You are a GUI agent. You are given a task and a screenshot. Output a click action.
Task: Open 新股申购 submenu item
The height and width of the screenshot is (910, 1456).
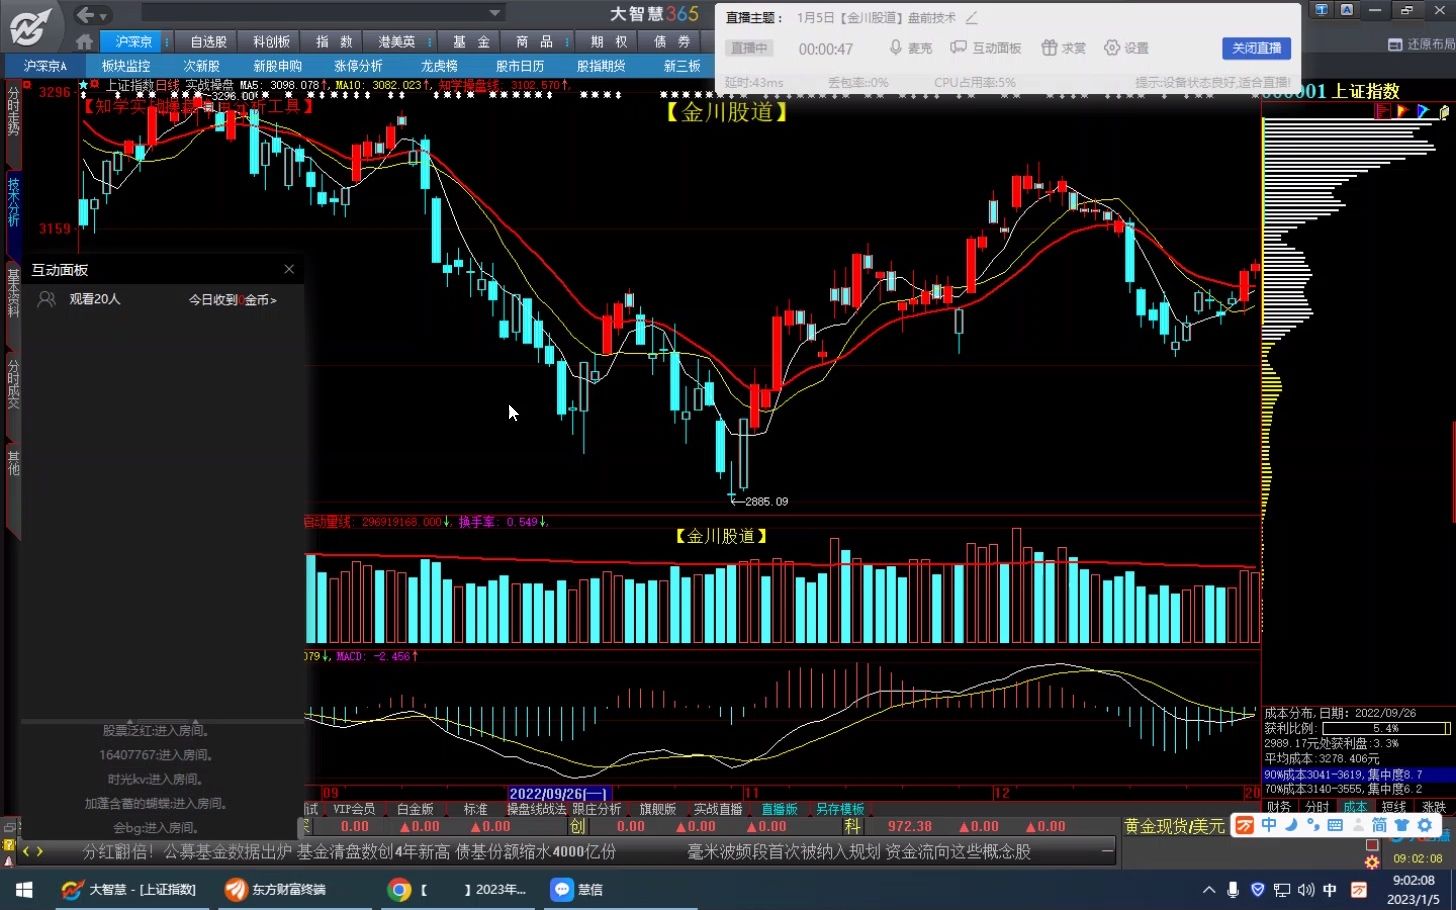point(277,66)
